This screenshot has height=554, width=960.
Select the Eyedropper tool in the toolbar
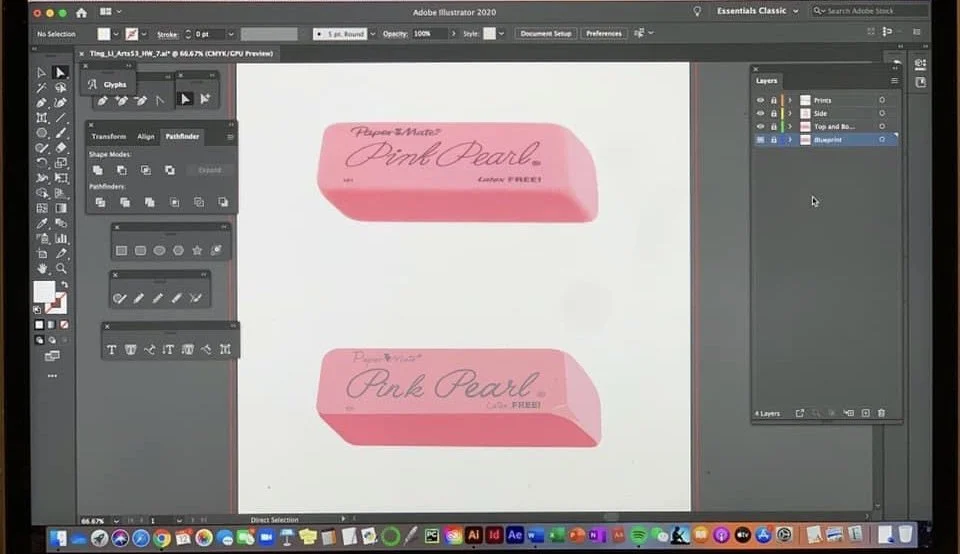coord(42,223)
